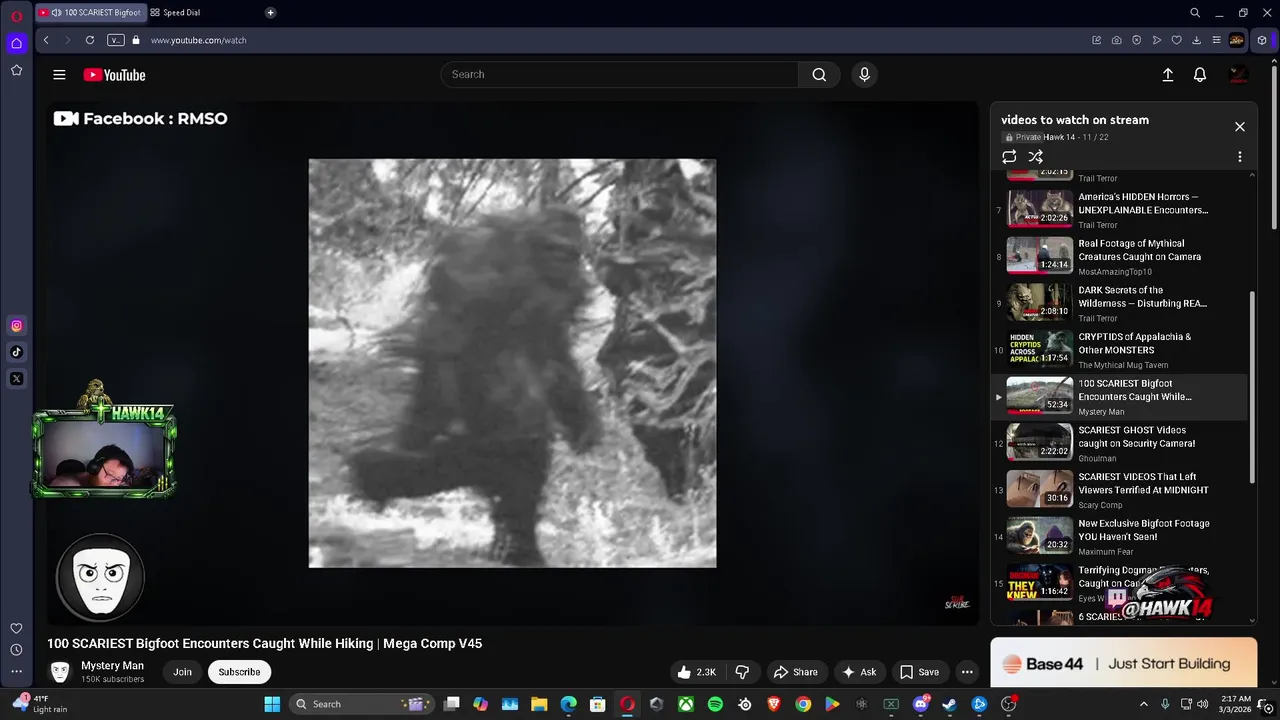
Task: Click the search magnifier button on YouTube
Action: click(x=819, y=74)
